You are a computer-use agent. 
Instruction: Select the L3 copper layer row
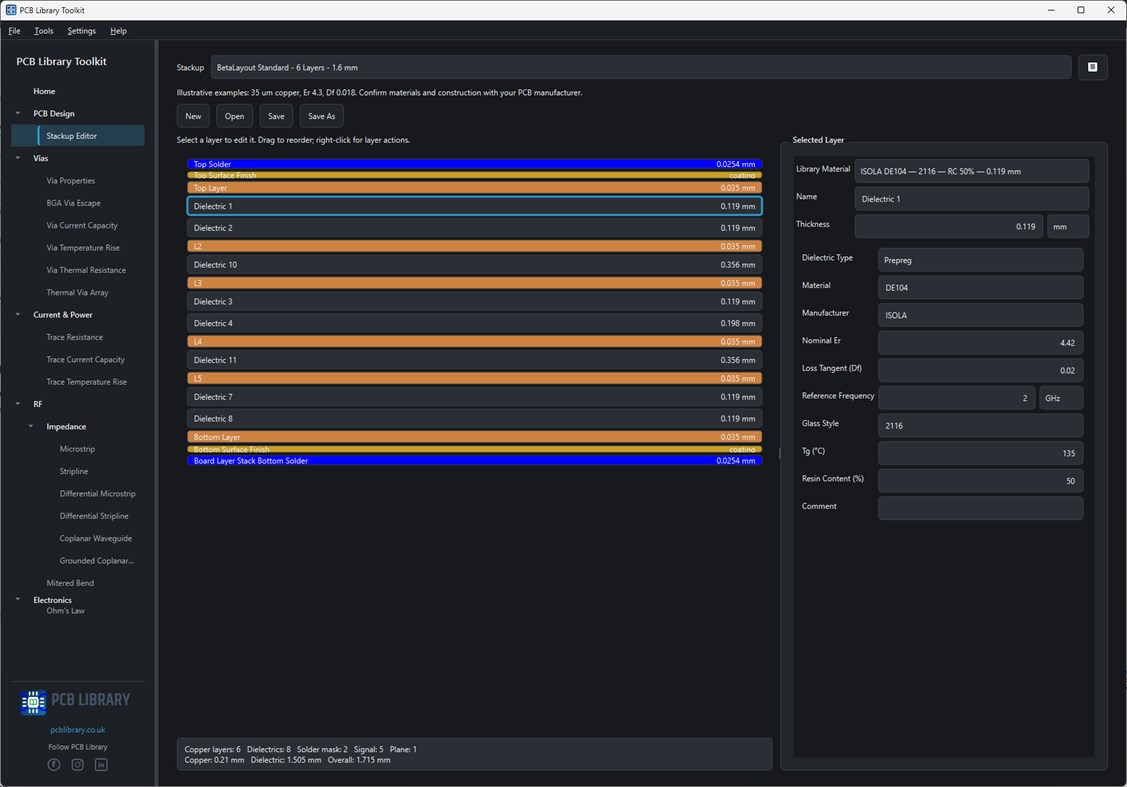click(474, 283)
